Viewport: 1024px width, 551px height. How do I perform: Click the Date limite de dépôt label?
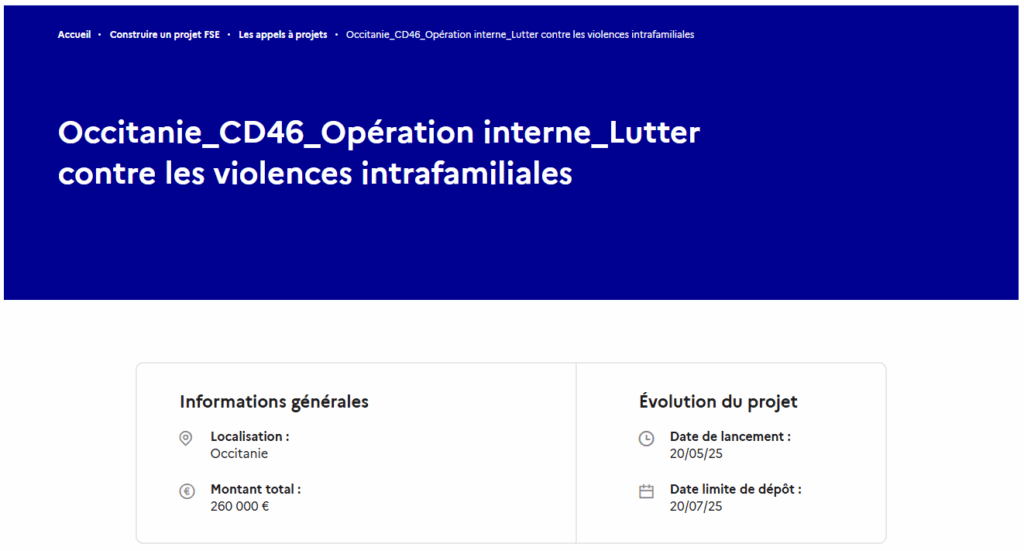[735, 490]
